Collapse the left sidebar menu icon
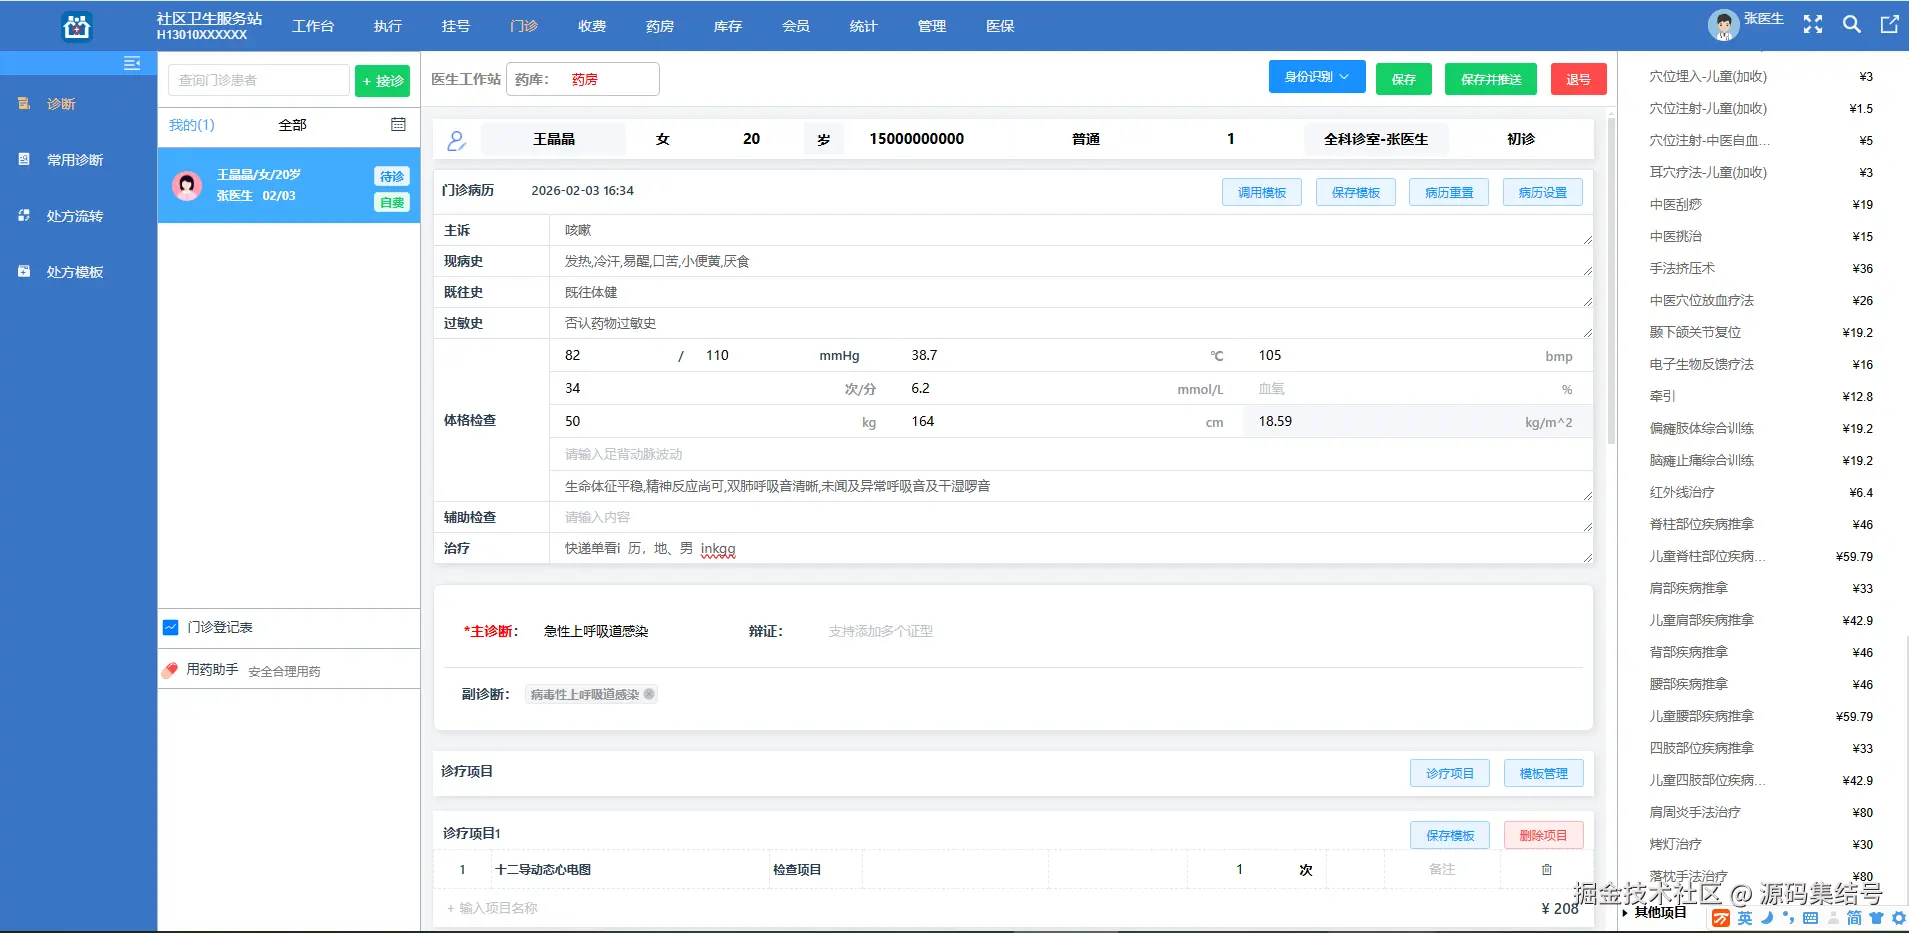This screenshot has width=1909, height=933. click(x=132, y=64)
